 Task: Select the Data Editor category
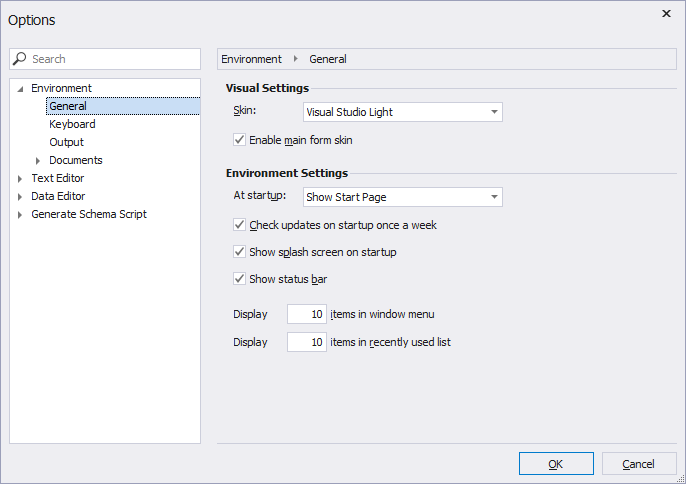(58, 197)
